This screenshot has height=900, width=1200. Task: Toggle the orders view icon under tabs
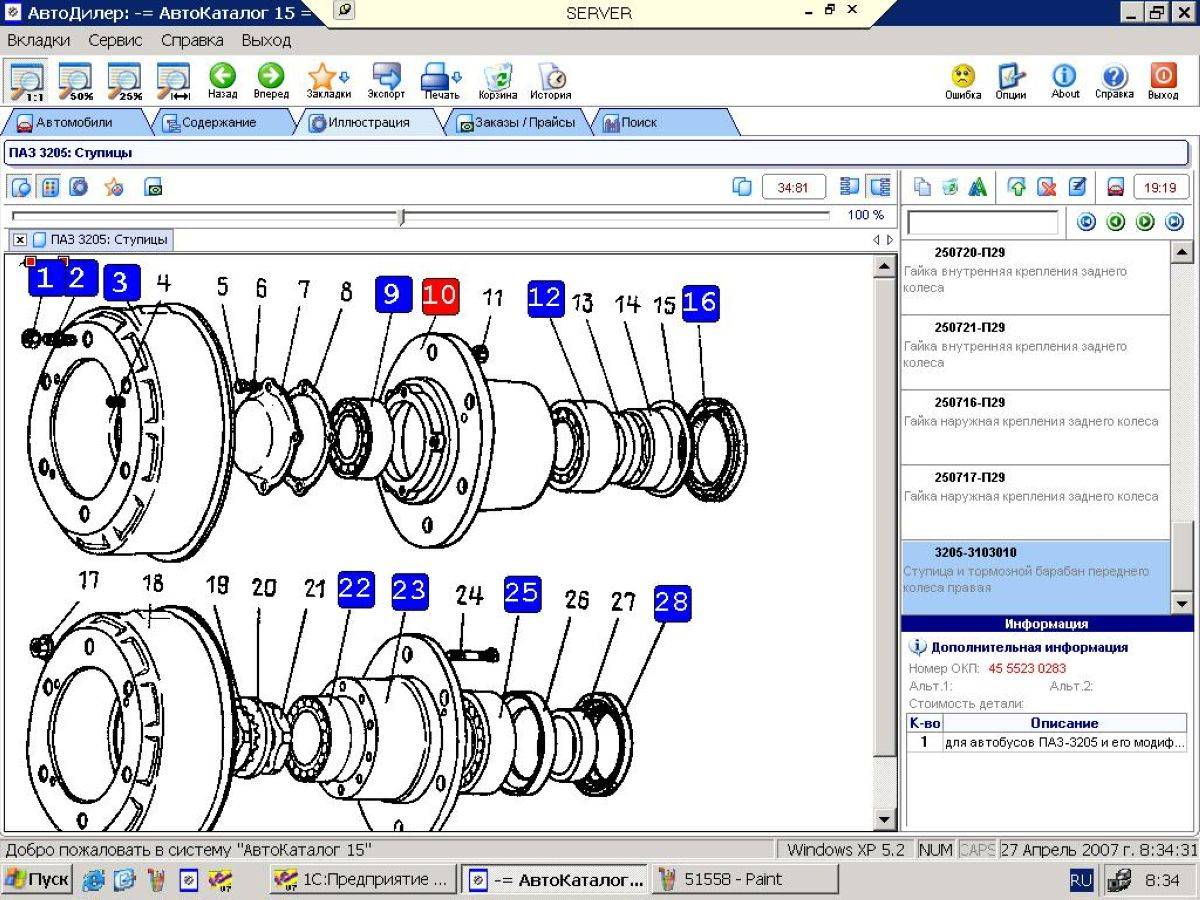[x=154, y=187]
